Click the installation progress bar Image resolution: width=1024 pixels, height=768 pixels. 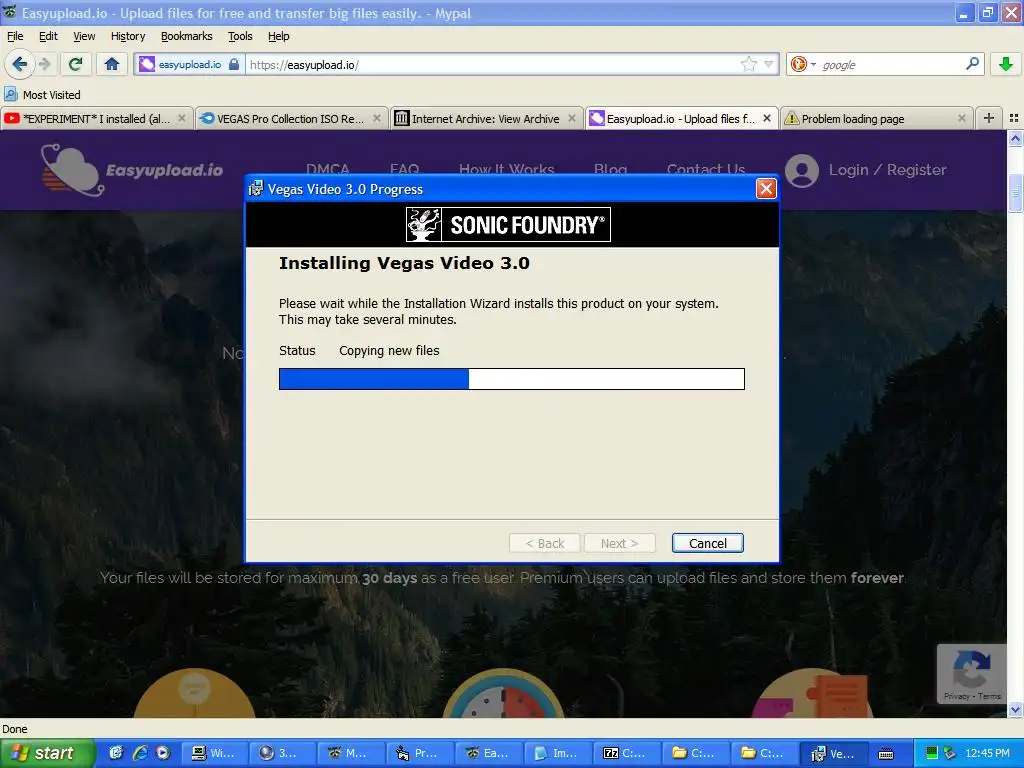(x=511, y=379)
